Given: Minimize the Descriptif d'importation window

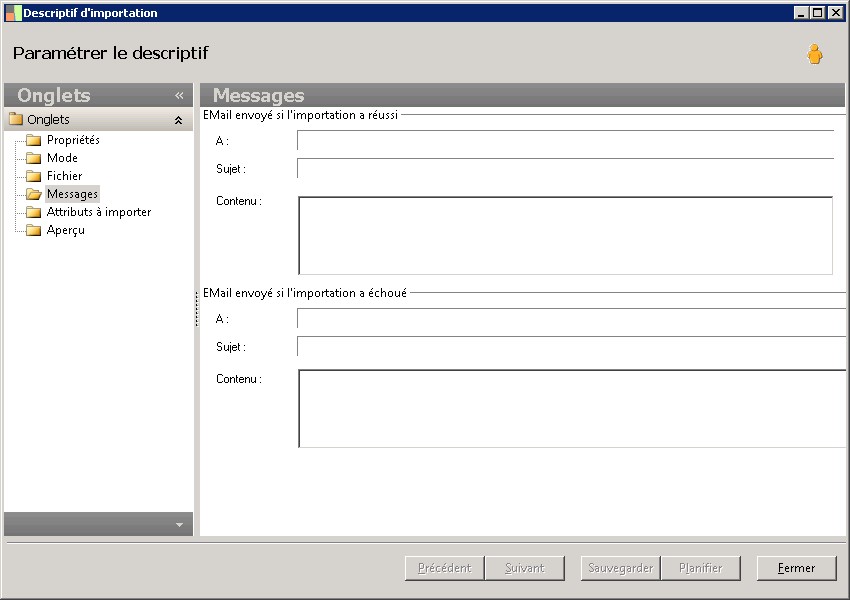Looking at the screenshot, I should coord(802,12).
